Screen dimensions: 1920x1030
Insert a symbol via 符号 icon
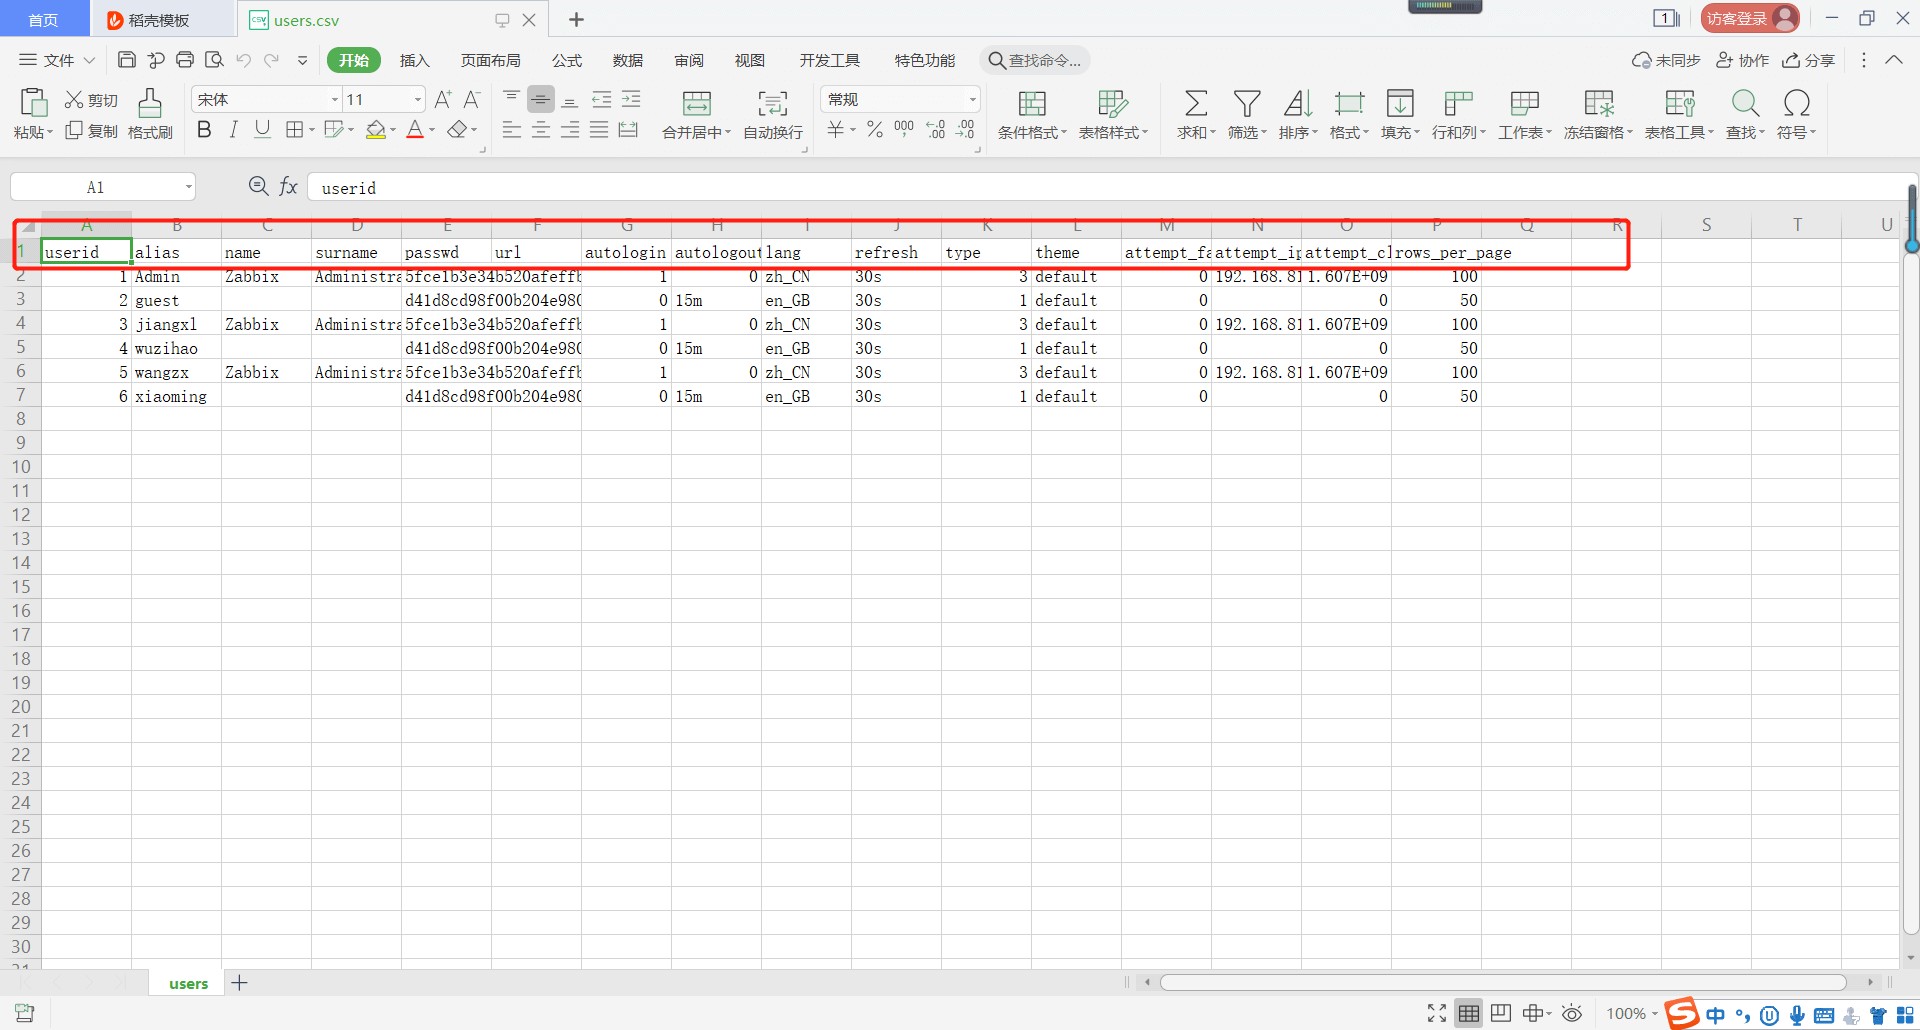pos(1794,110)
